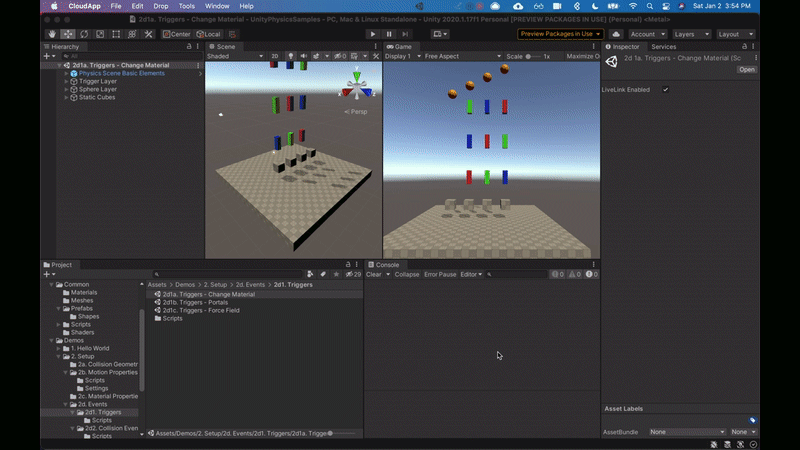The height and width of the screenshot is (450, 800).
Task: Start Play mode
Action: coord(373,34)
